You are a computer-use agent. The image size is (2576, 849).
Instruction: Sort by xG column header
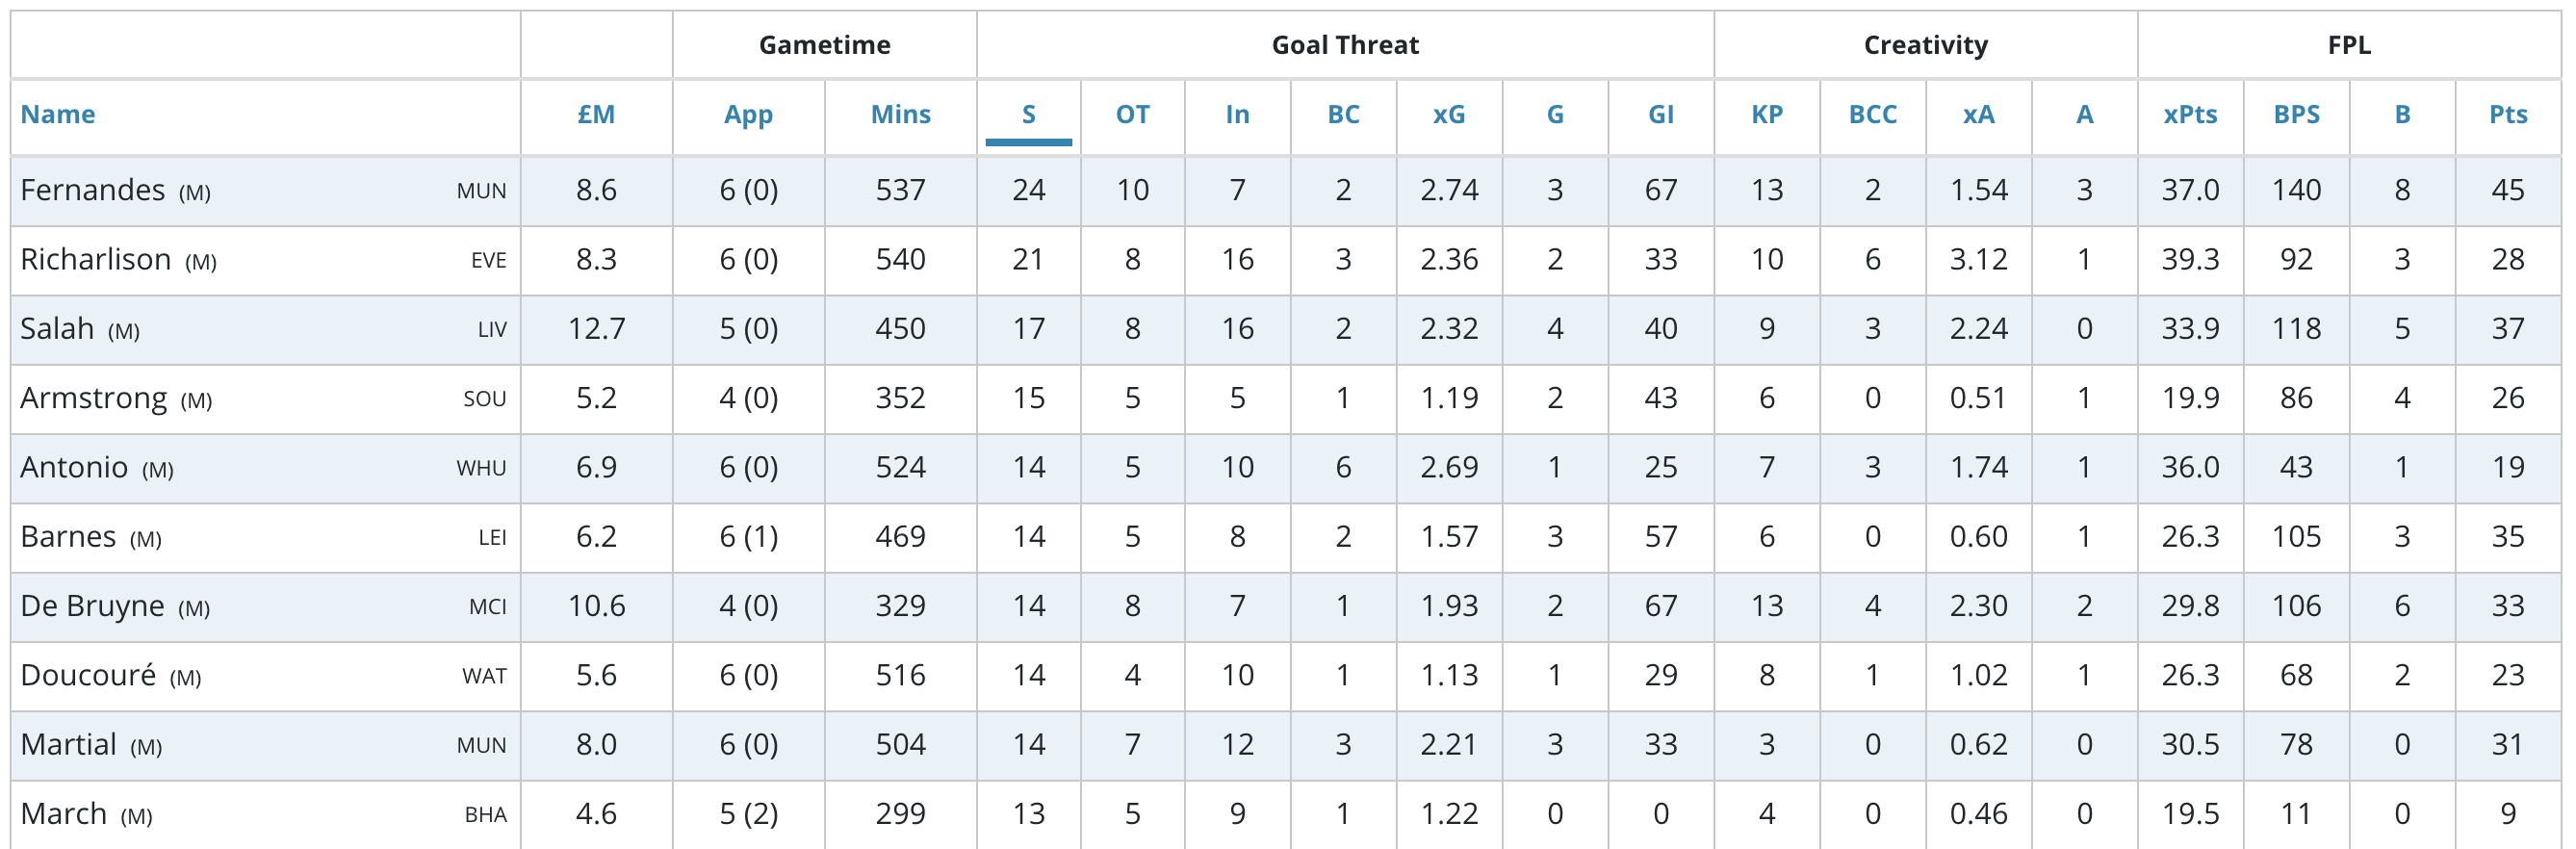(x=1448, y=114)
